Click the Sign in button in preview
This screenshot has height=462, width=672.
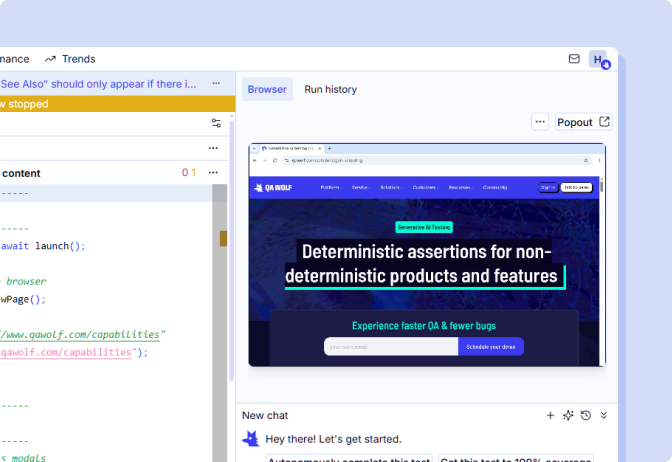click(548, 187)
